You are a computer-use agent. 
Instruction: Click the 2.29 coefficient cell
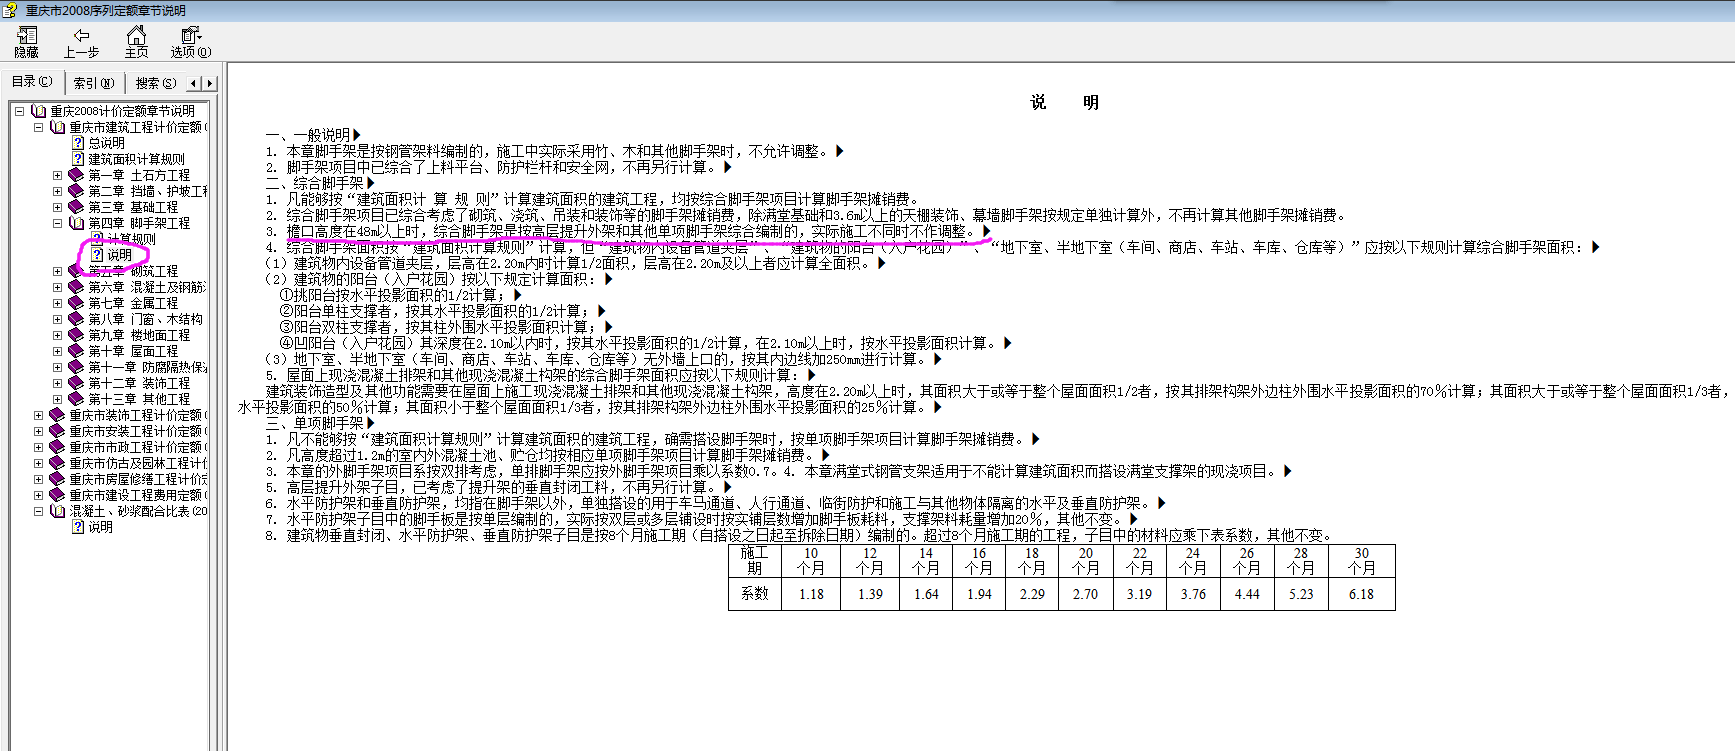tap(1032, 594)
